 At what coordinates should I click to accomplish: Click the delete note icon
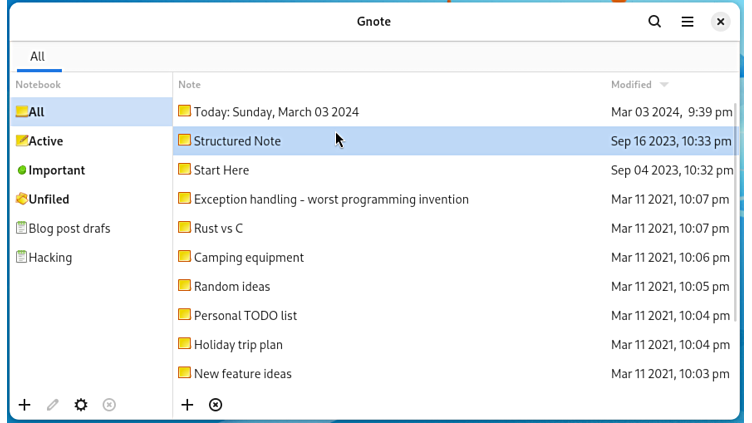pos(215,405)
